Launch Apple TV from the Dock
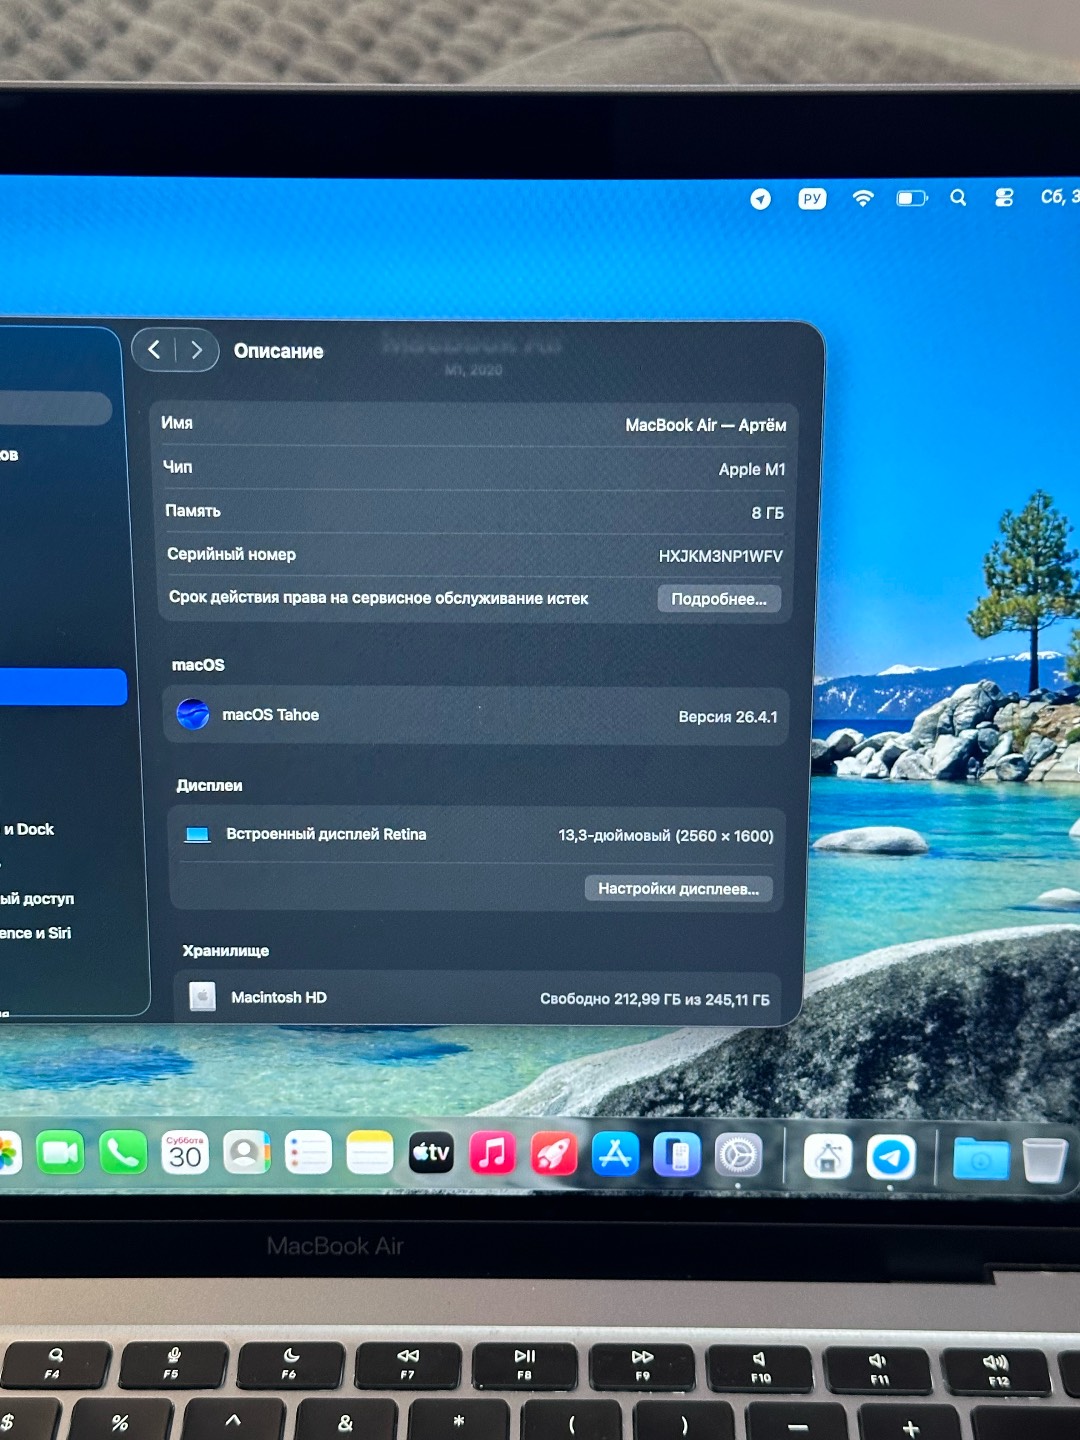This screenshot has height=1440, width=1080. point(432,1153)
